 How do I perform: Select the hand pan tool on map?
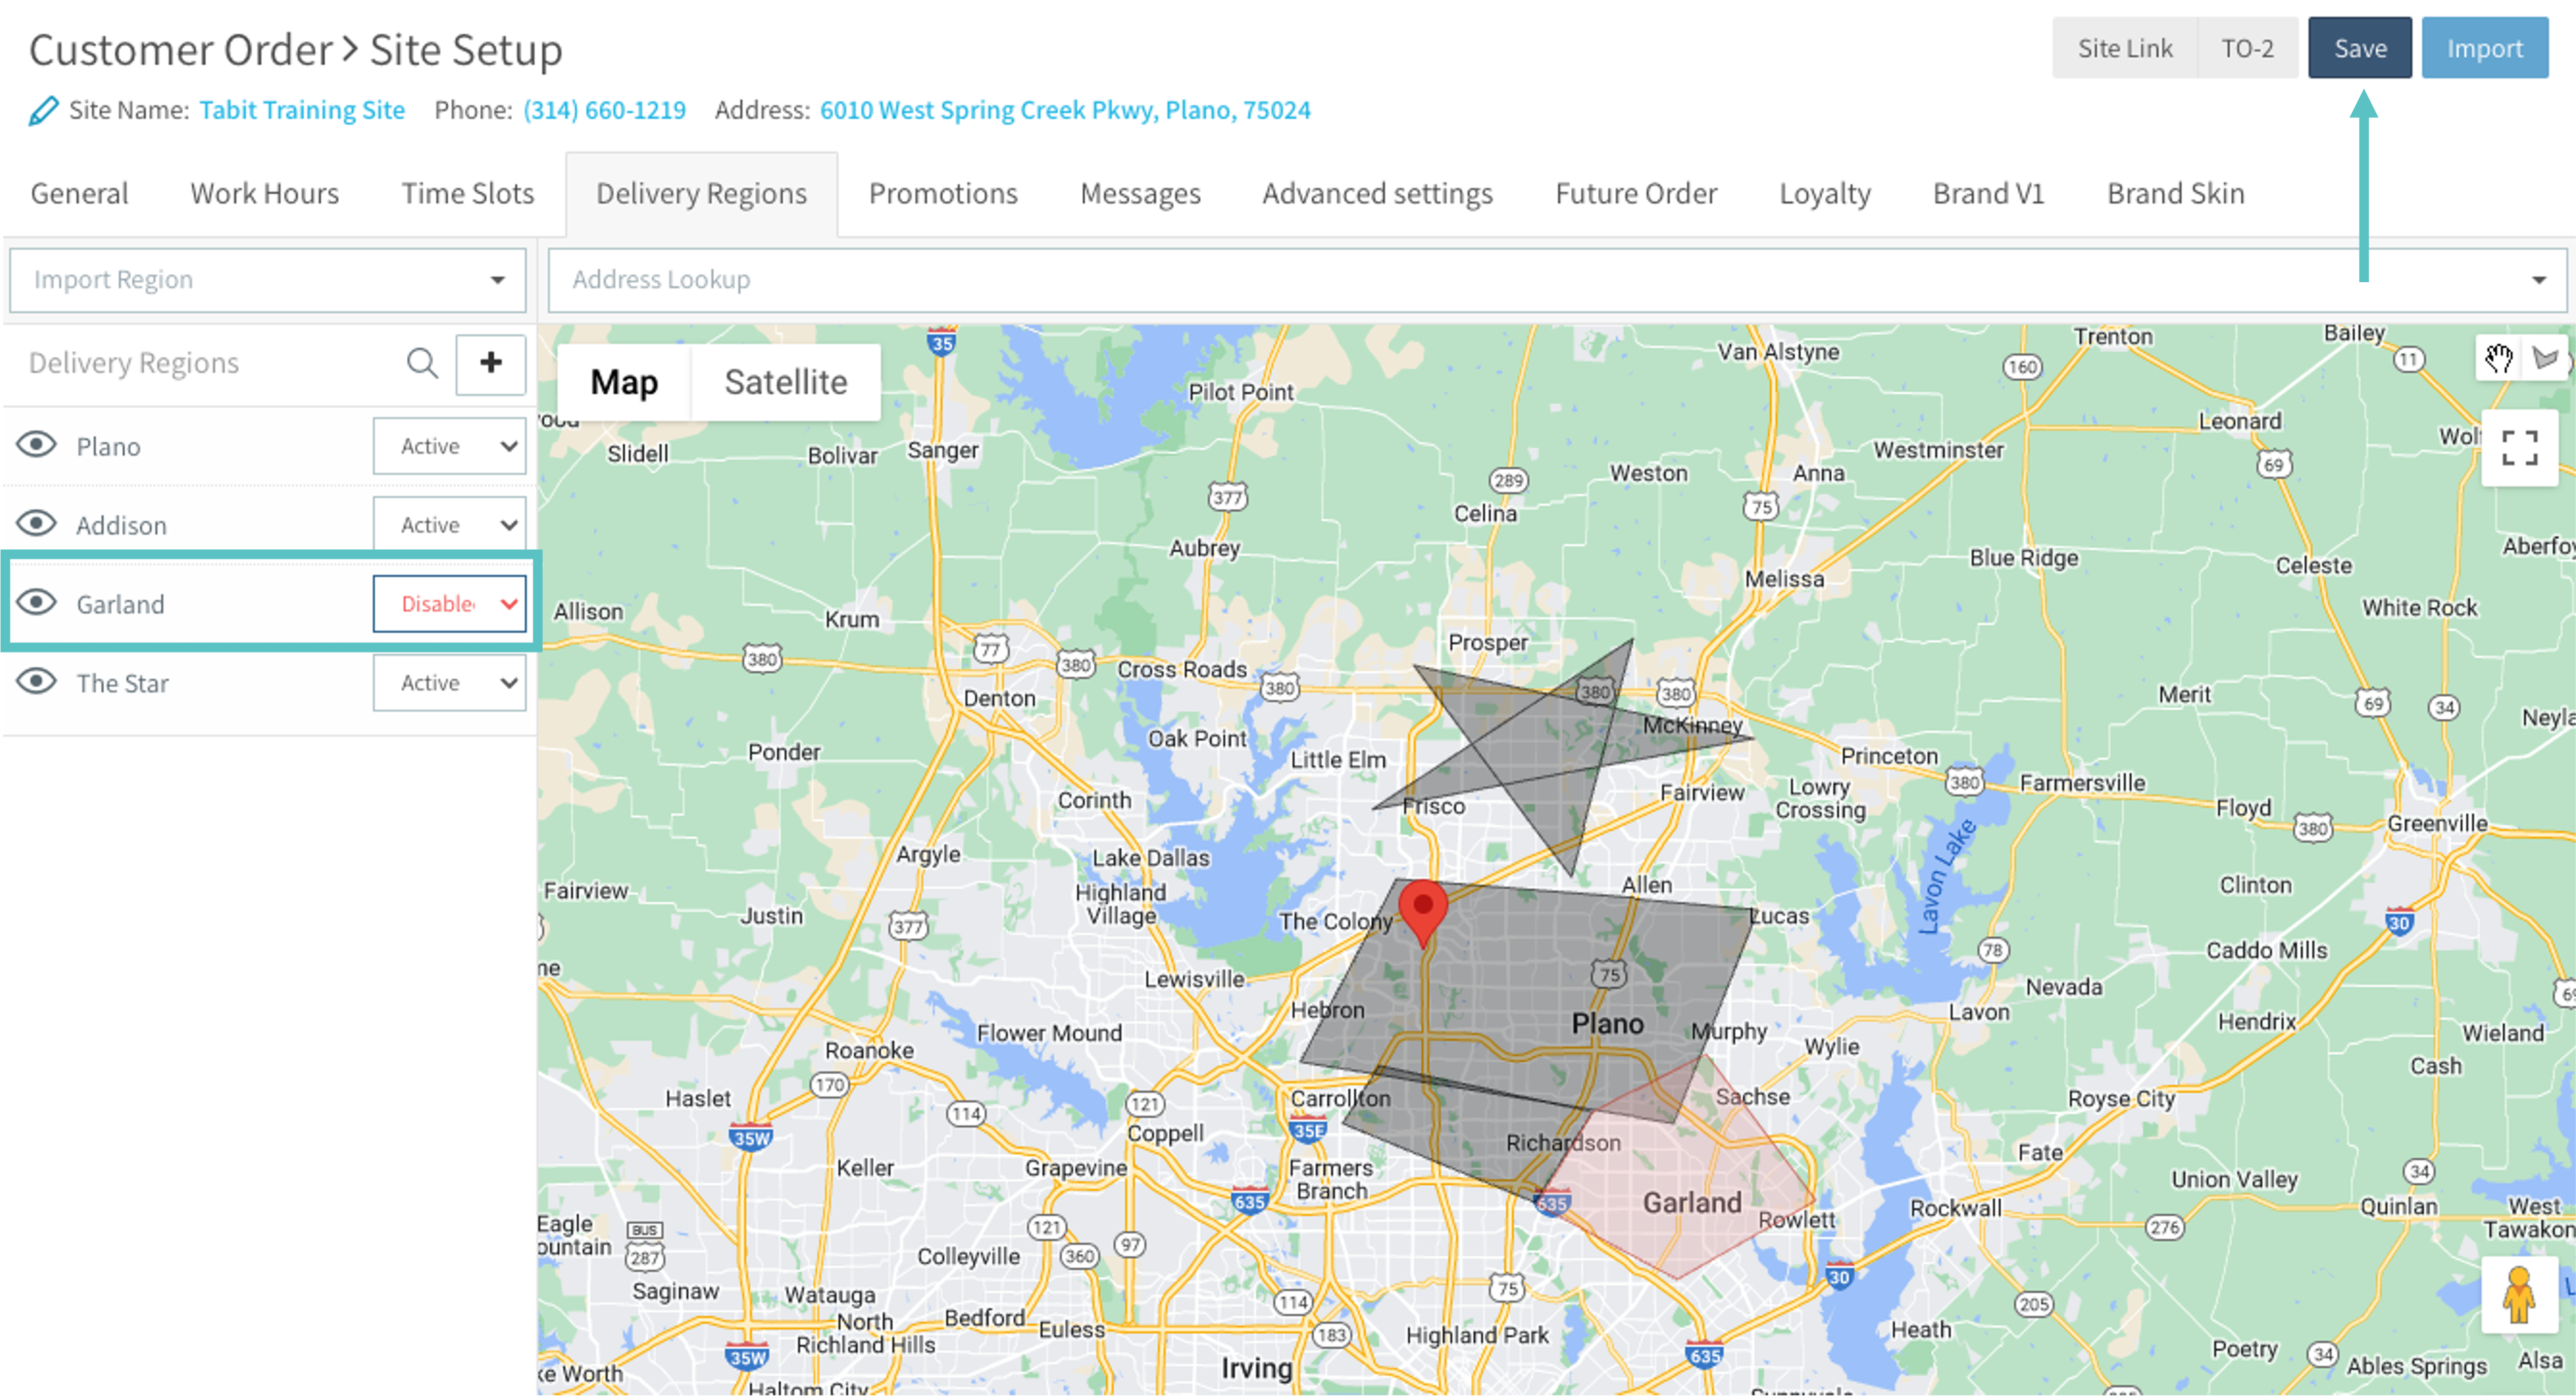click(2498, 357)
